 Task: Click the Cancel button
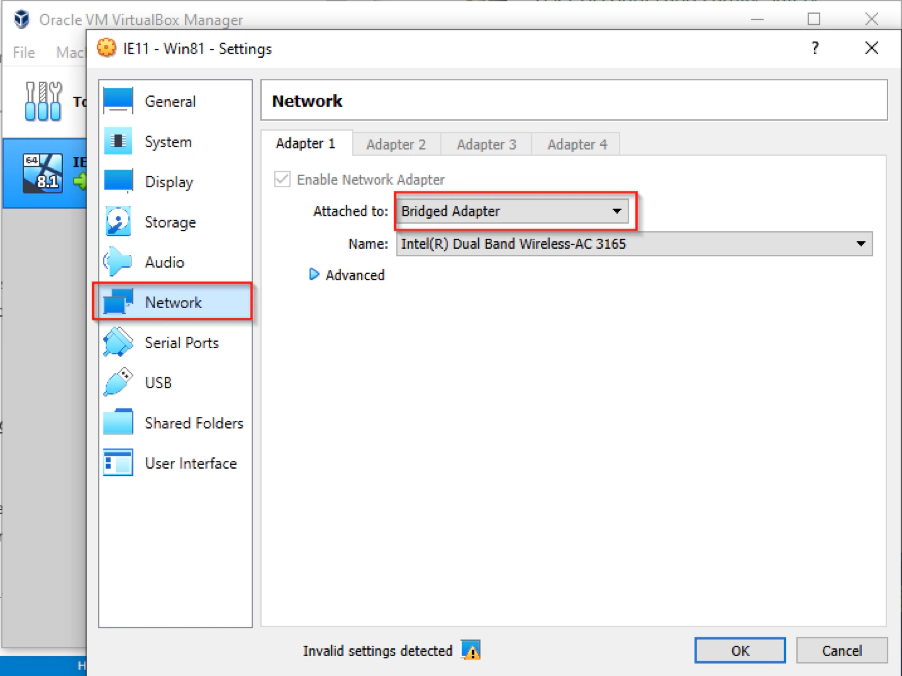pos(841,650)
